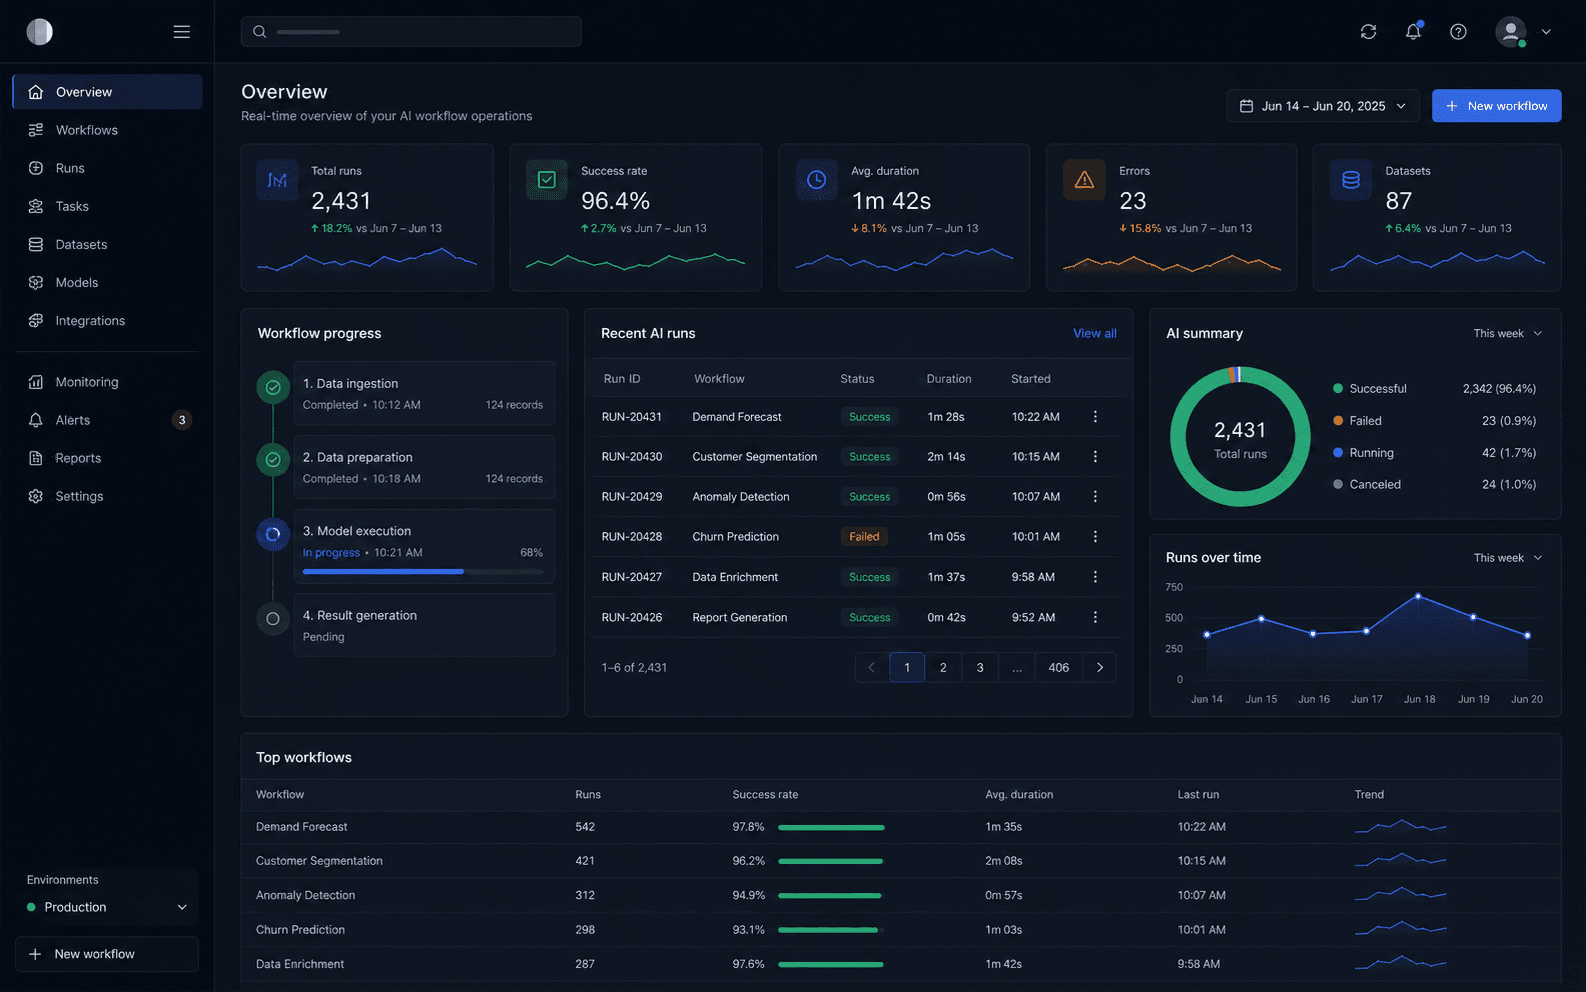The height and width of the screenshot is (992, 1586).
Task: Open Settings in the sidebar
Action: coord(107,496)
